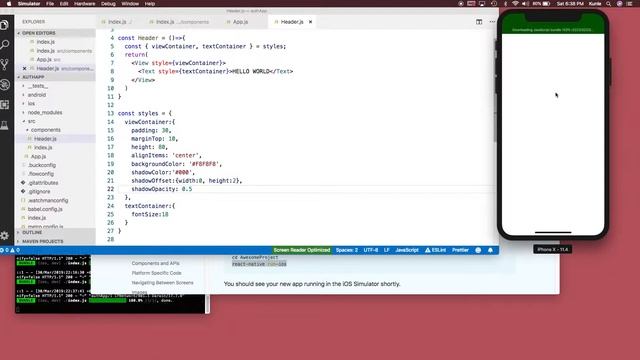Open the editor More Actions ellipsis menu

pos(492,22)
